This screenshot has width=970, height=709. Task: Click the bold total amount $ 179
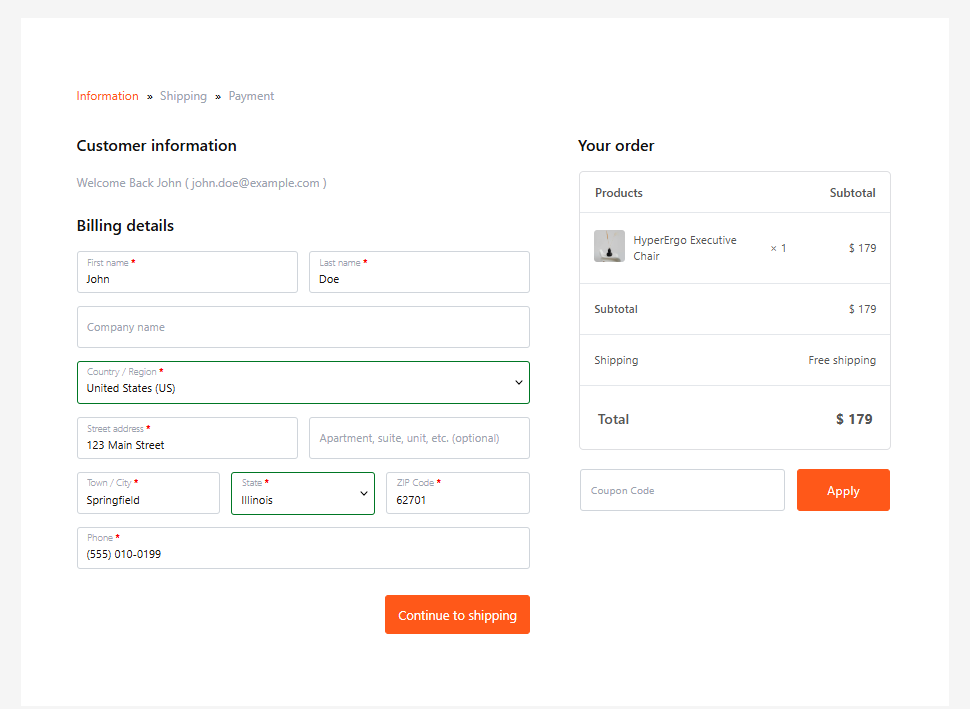coord(854,419)
